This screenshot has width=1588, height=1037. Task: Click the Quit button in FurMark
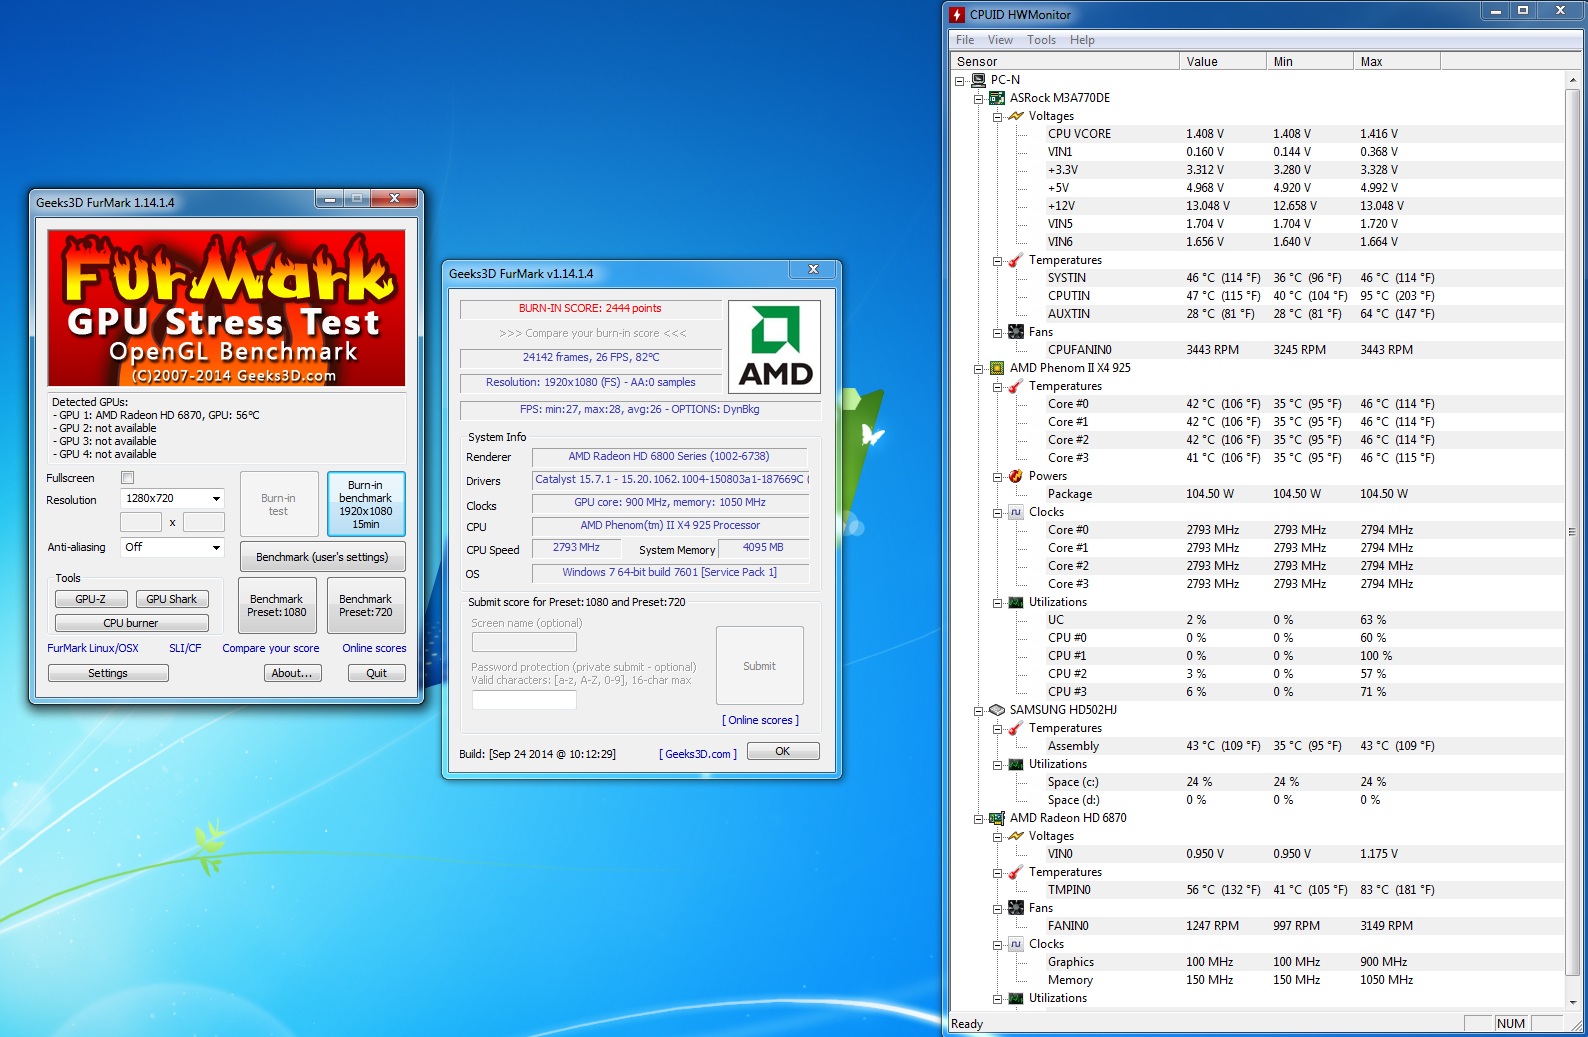click(376, 673)
